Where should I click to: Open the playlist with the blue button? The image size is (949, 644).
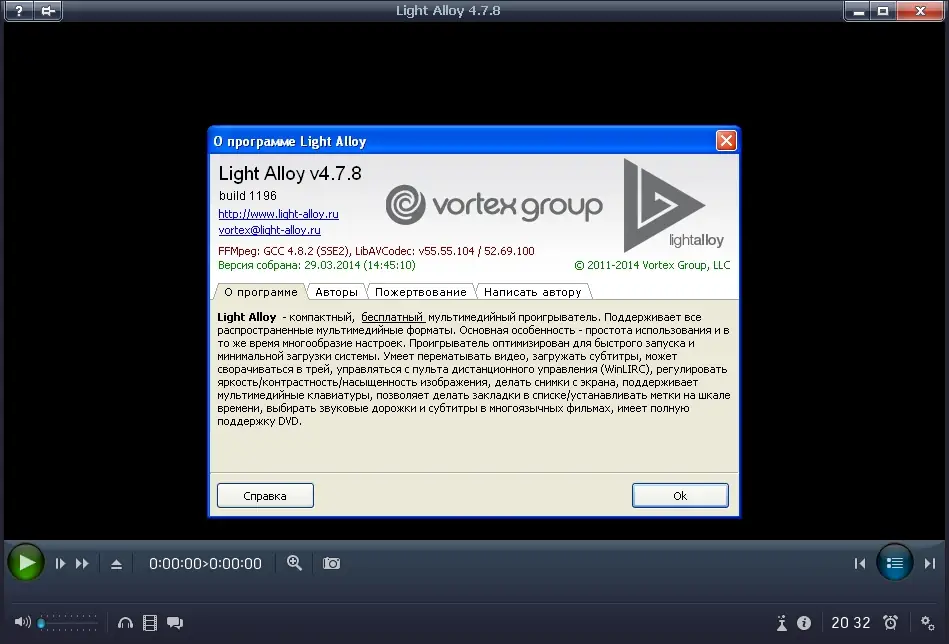895,563
